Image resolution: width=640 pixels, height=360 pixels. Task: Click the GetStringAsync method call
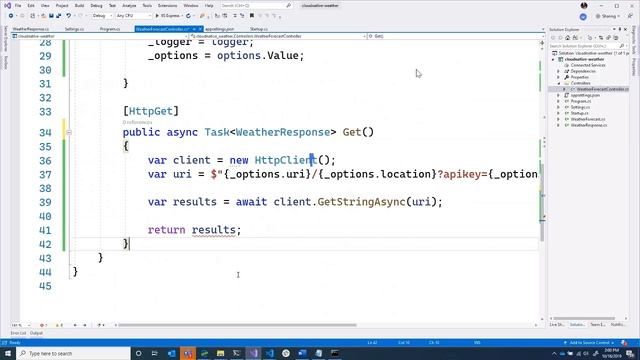361,202
